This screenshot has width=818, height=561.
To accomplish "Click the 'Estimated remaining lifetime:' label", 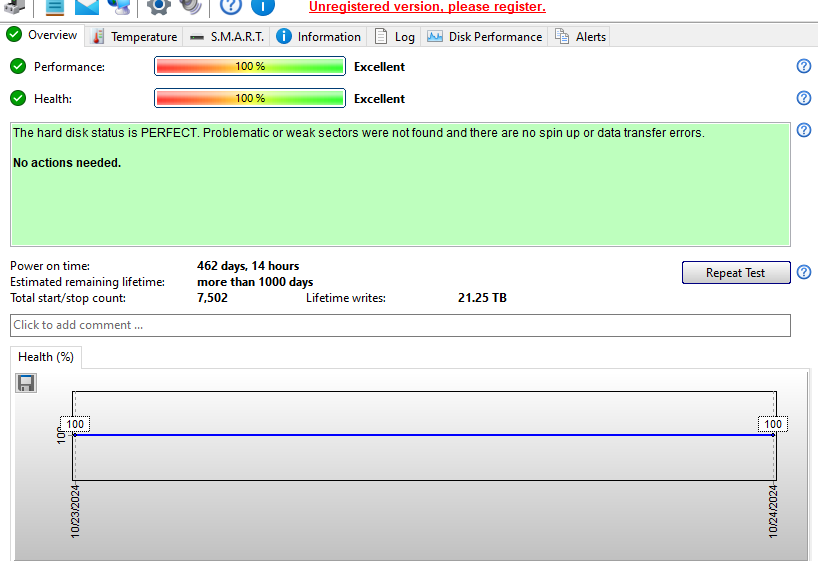I will click(x=88, y=282).
